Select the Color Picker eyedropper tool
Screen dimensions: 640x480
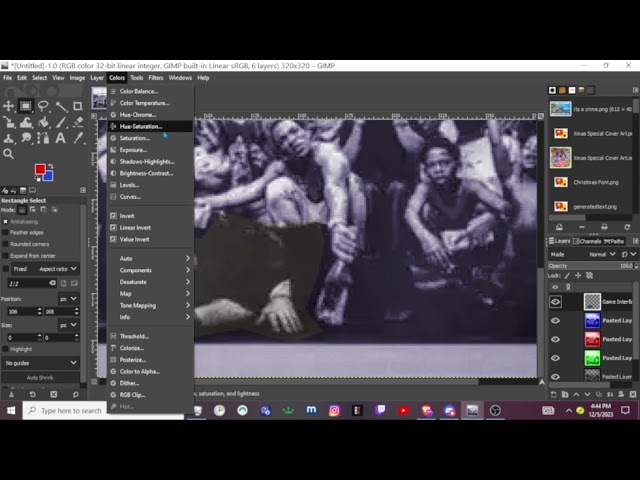coord(78,138)
